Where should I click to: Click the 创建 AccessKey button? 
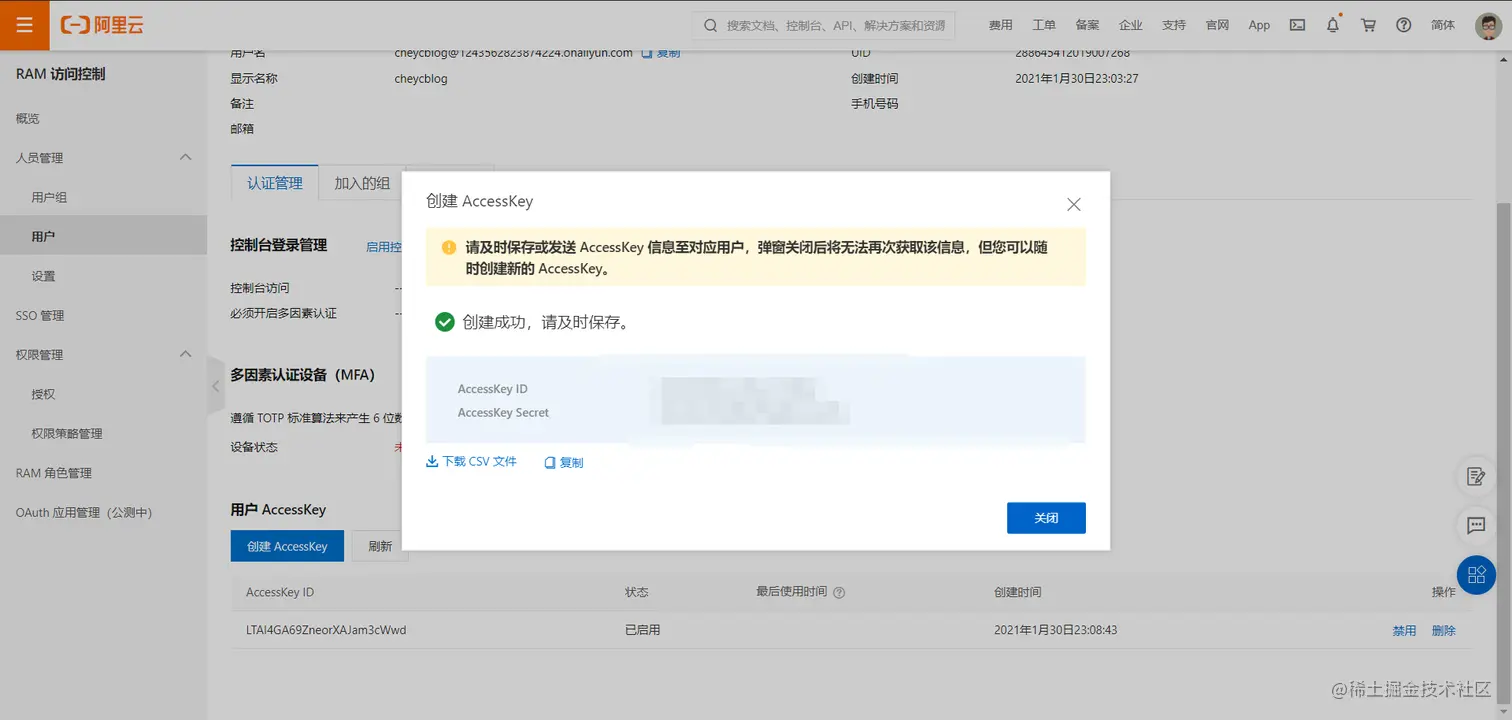(x=287, y=546)
